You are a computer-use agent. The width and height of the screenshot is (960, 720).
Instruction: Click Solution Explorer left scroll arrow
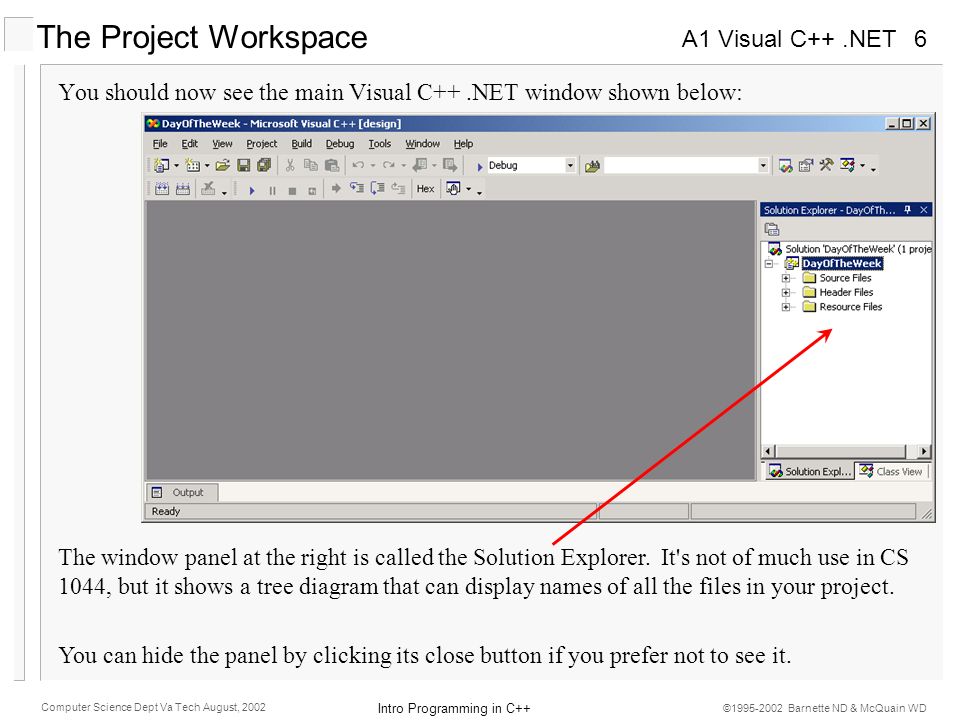769,452
